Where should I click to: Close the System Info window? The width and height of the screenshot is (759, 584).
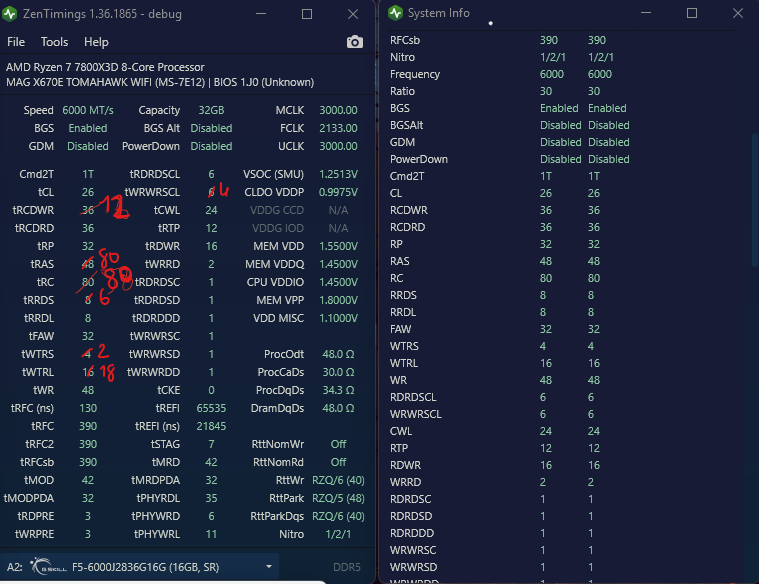[x=738, y=13]
